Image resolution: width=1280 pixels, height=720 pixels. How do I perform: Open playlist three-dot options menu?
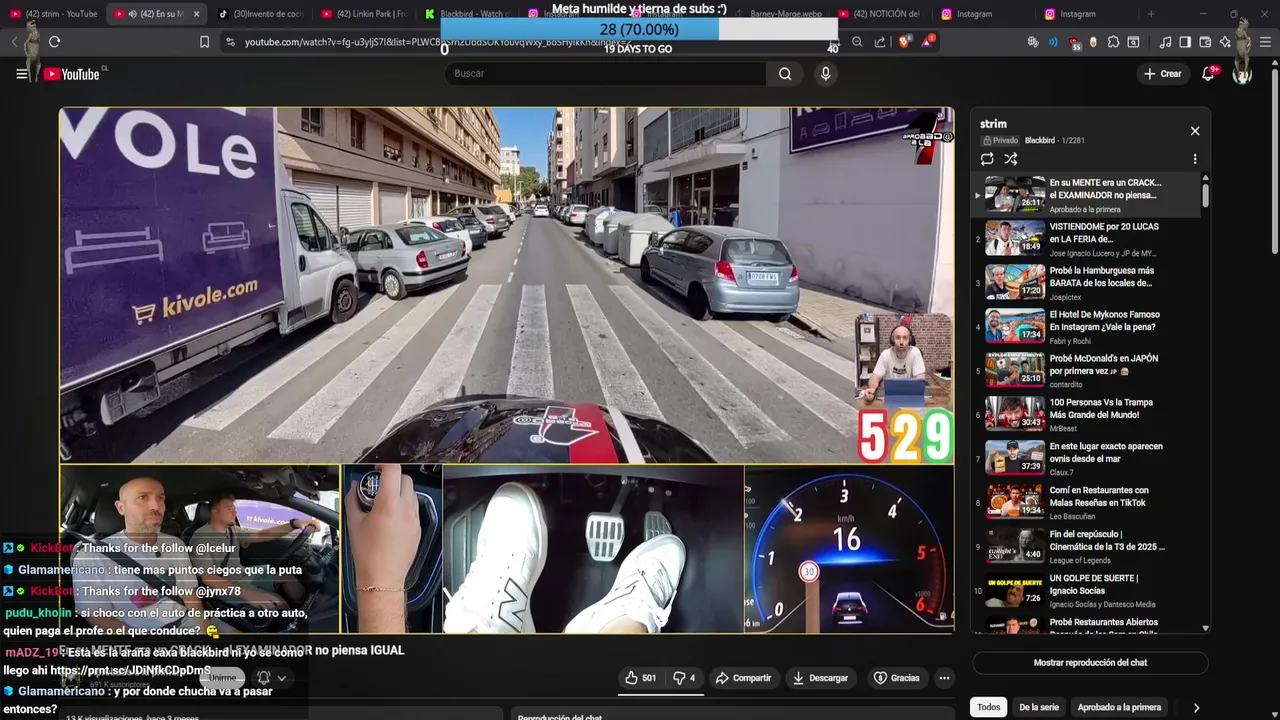[x=1194, y=159]
